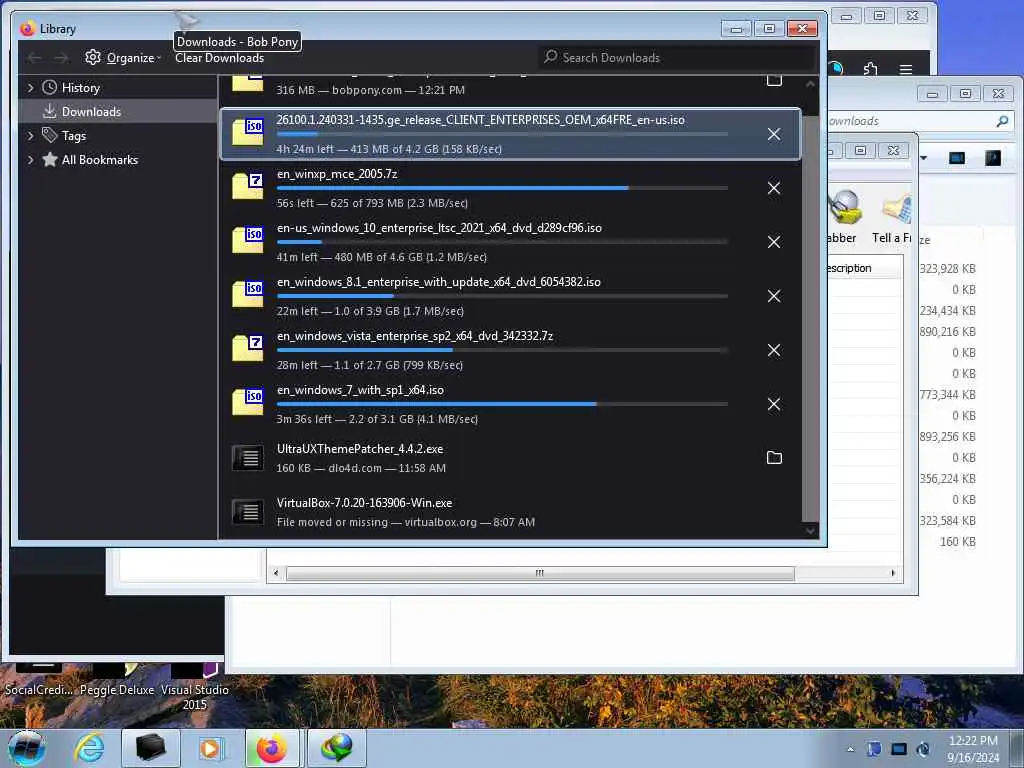Click the 7z archive icon of en_winxp_mce_2005.7z
This screenshot has height=768, width=1024.
[248, 185]
